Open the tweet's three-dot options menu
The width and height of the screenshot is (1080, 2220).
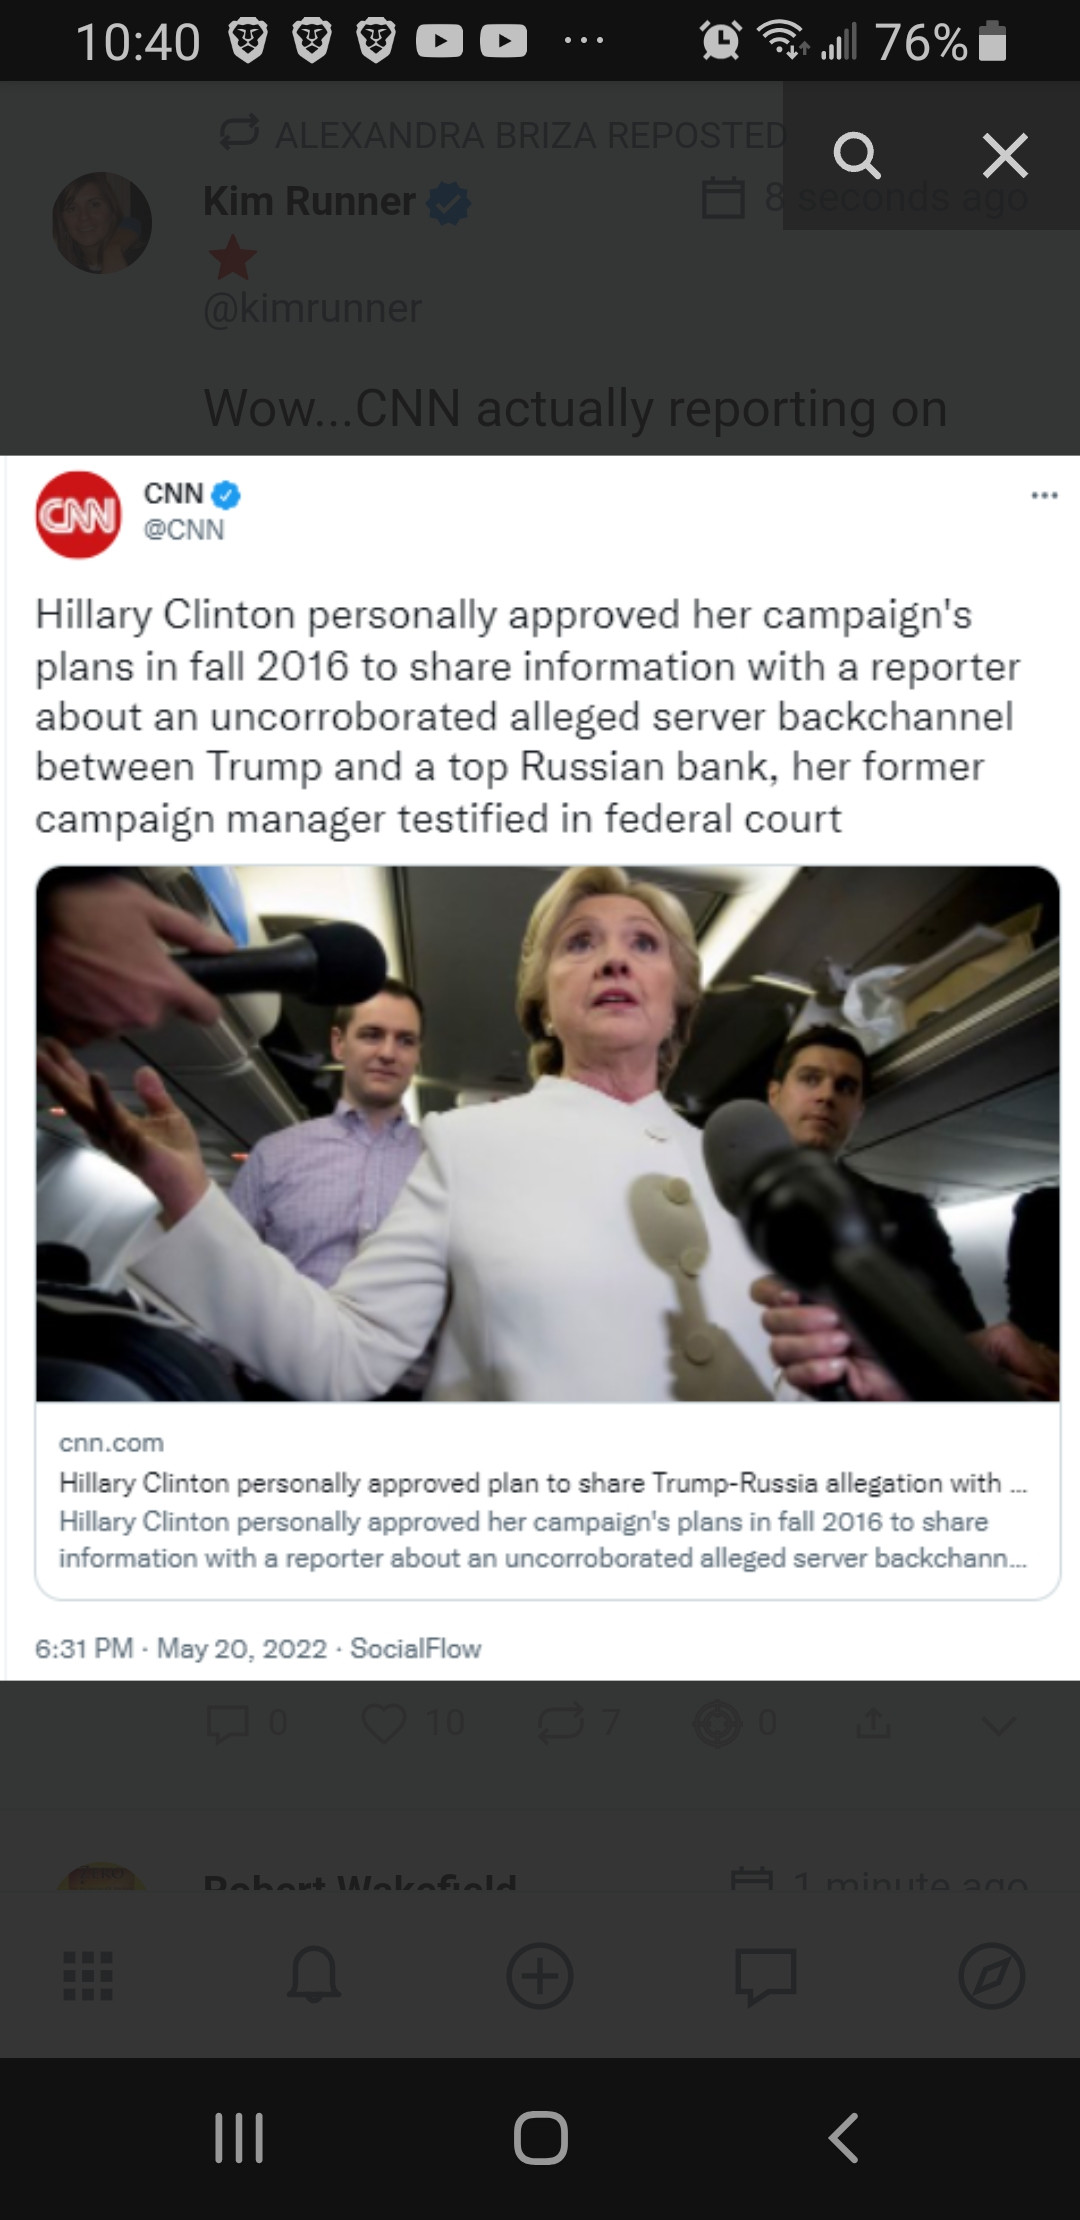1044,495
